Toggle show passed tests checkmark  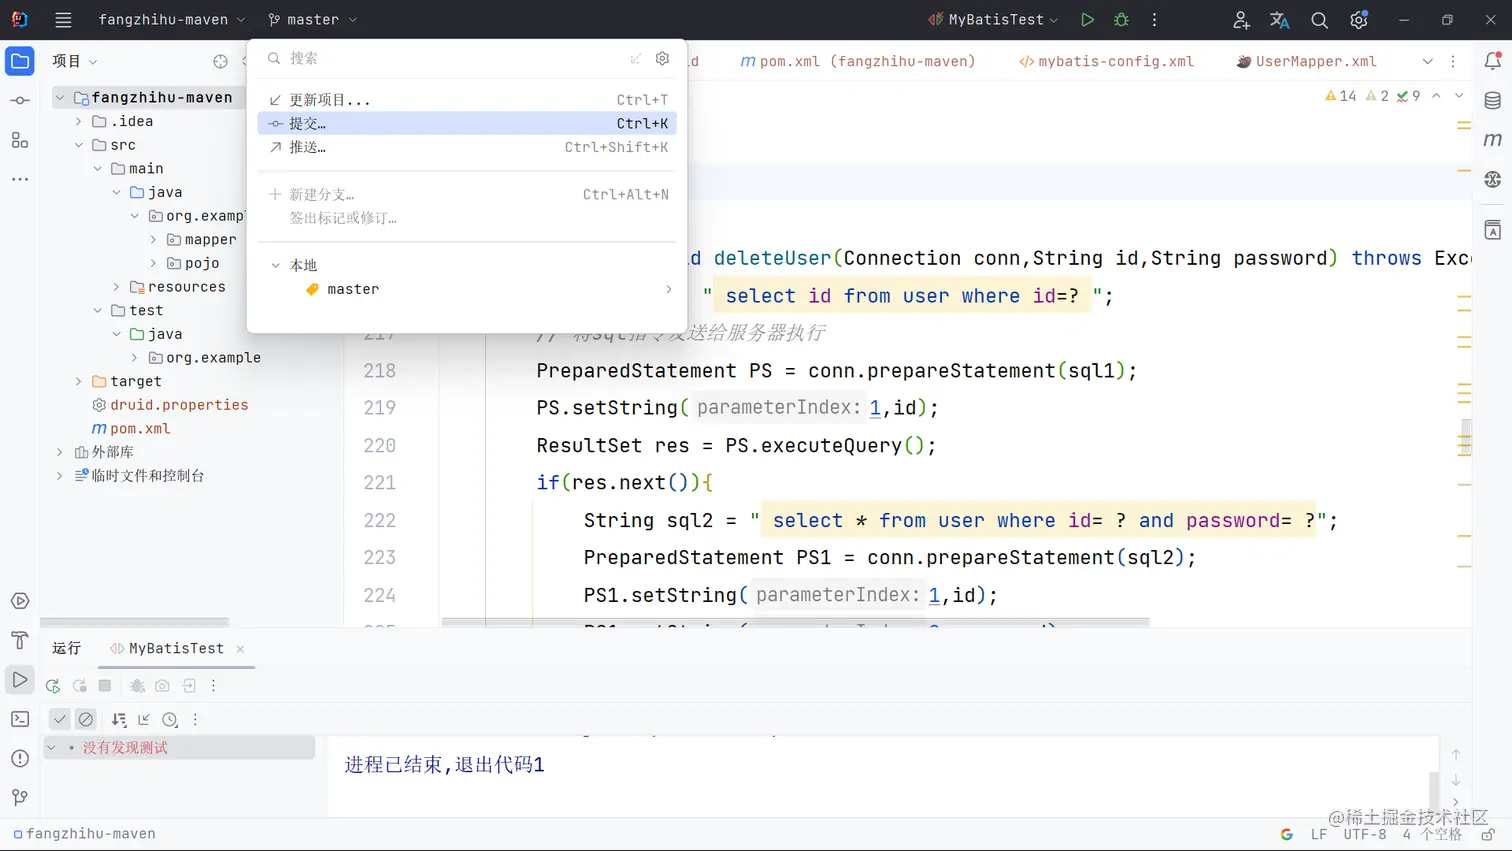[60, 719]
